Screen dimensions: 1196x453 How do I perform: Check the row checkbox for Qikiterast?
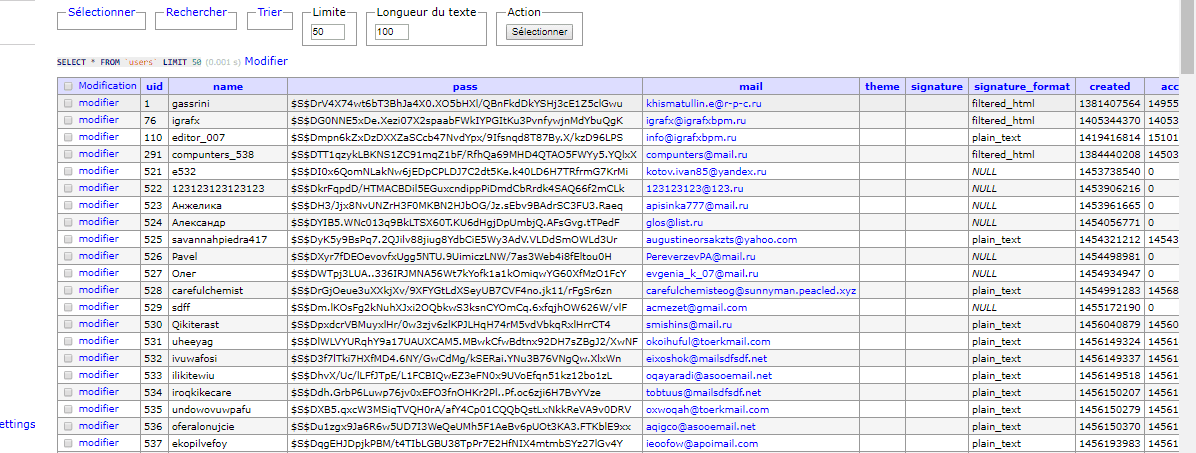[x=69, y=325]
